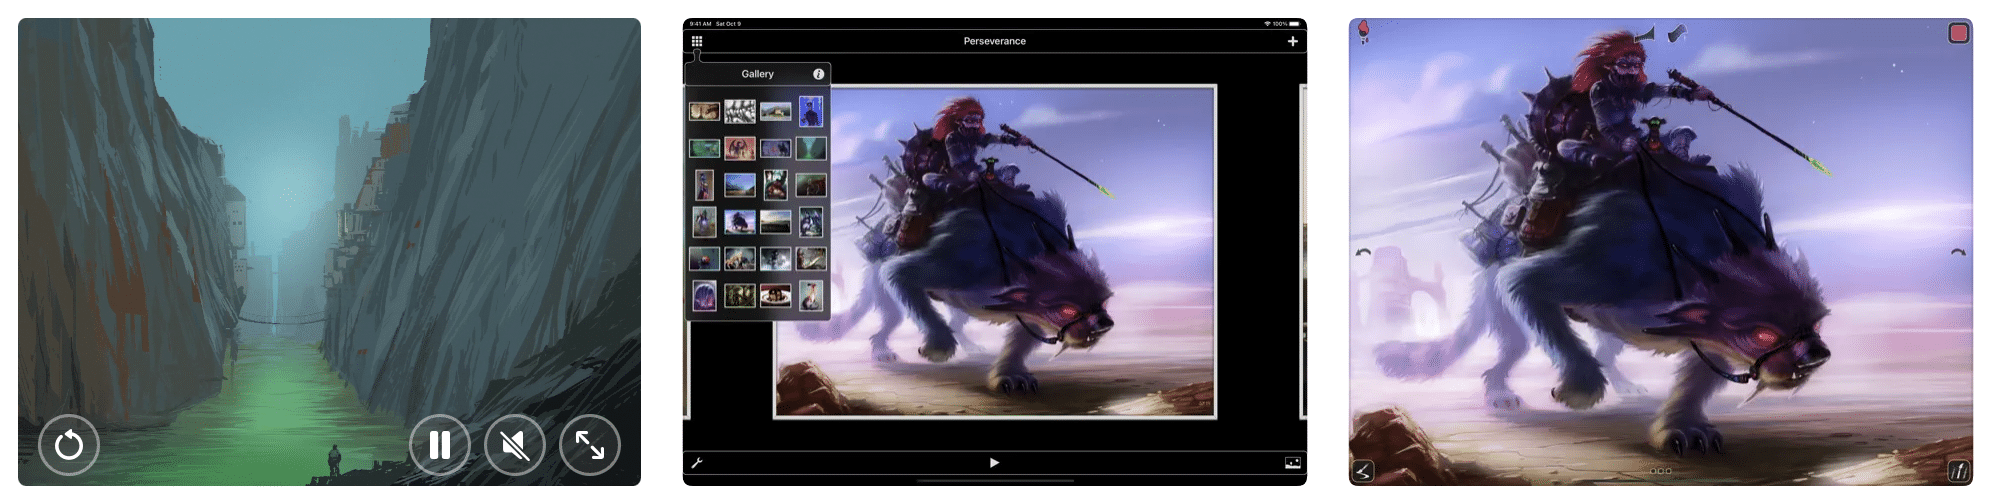Select the heron bird gallery thumbnail
This screenshot has width=1990, height=502.
[811, 295]
